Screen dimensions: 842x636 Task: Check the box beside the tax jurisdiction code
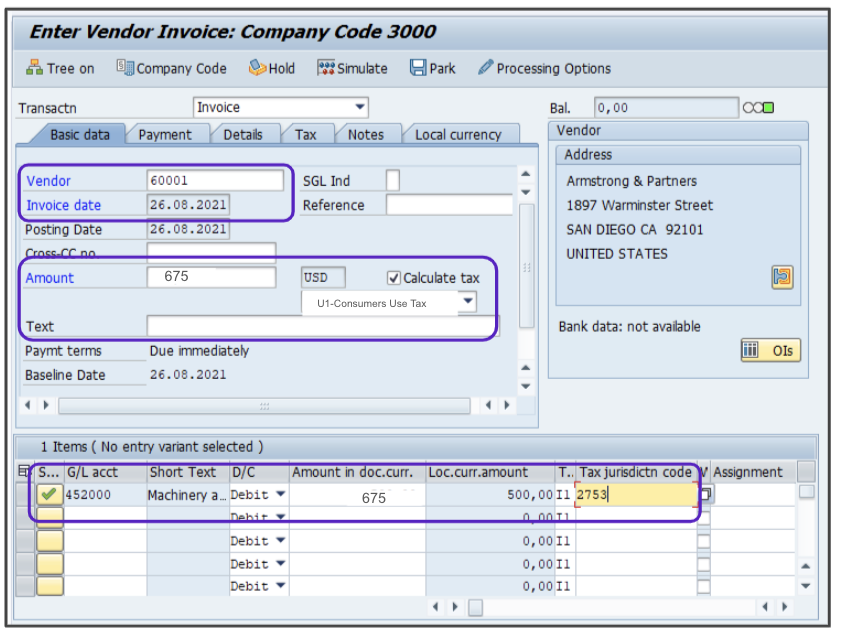point(705,494)
